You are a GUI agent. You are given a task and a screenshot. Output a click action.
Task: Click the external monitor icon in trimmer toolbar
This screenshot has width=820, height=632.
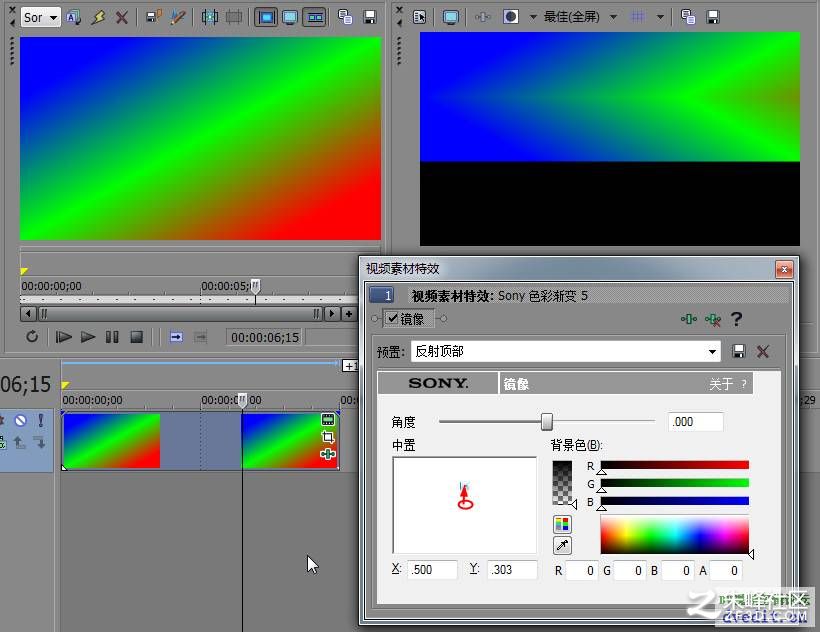pos(290,17)
